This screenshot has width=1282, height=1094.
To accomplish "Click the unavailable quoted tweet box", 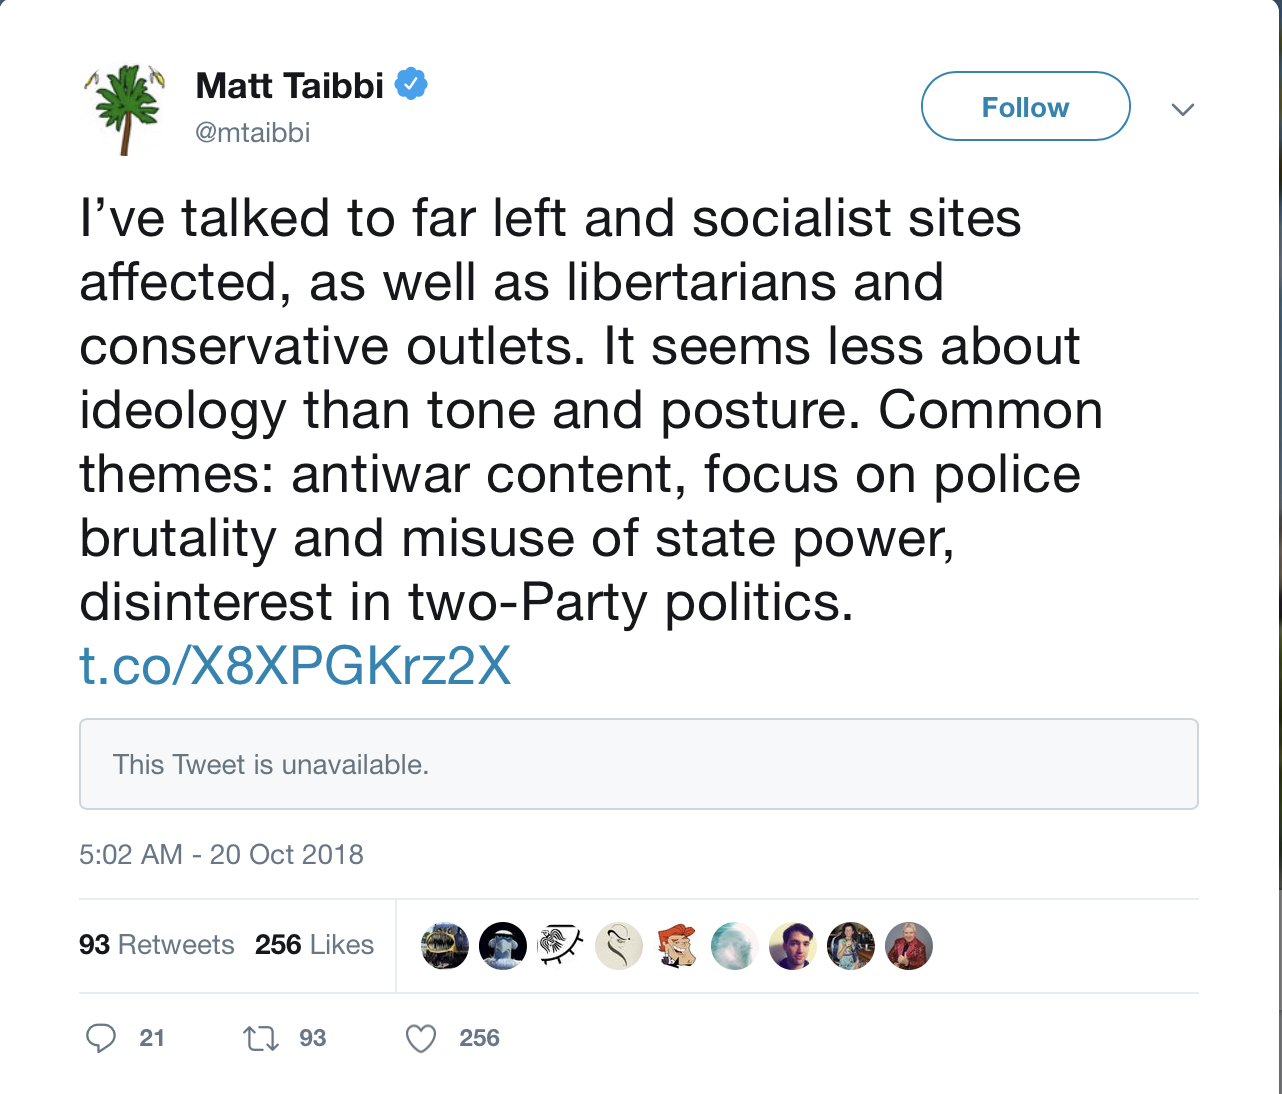I will click(638, 764).
